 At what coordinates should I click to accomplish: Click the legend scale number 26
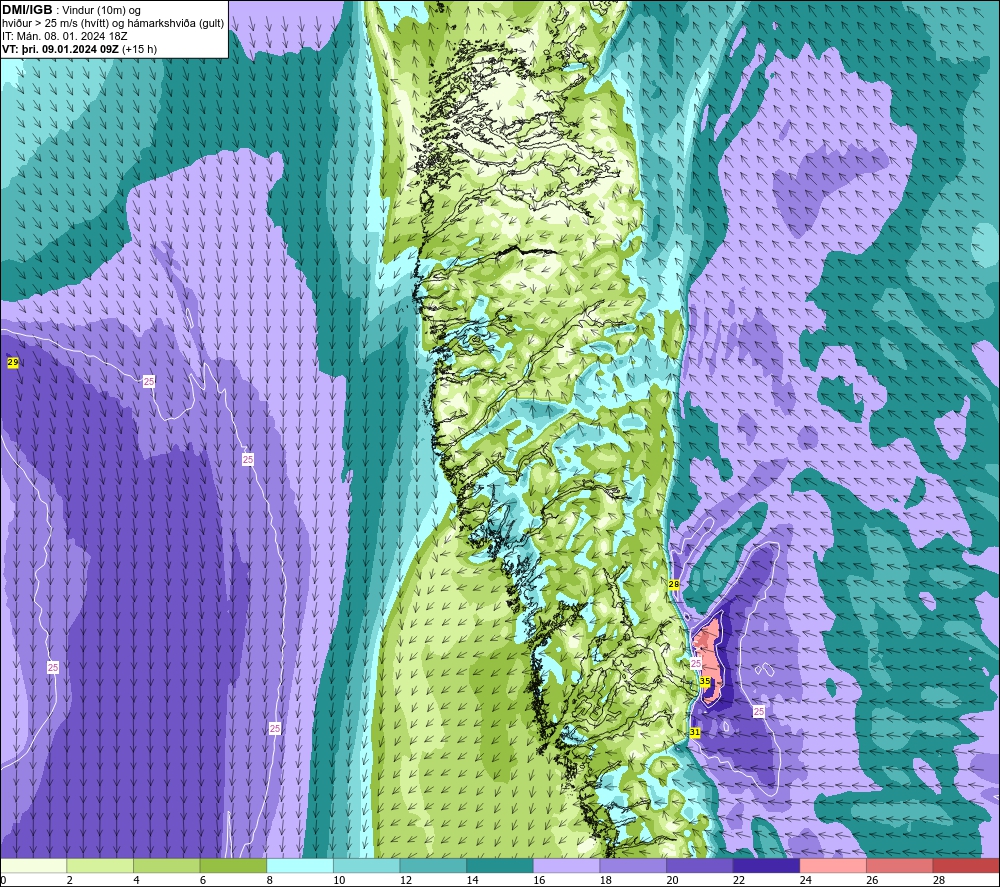pos(872,880)
